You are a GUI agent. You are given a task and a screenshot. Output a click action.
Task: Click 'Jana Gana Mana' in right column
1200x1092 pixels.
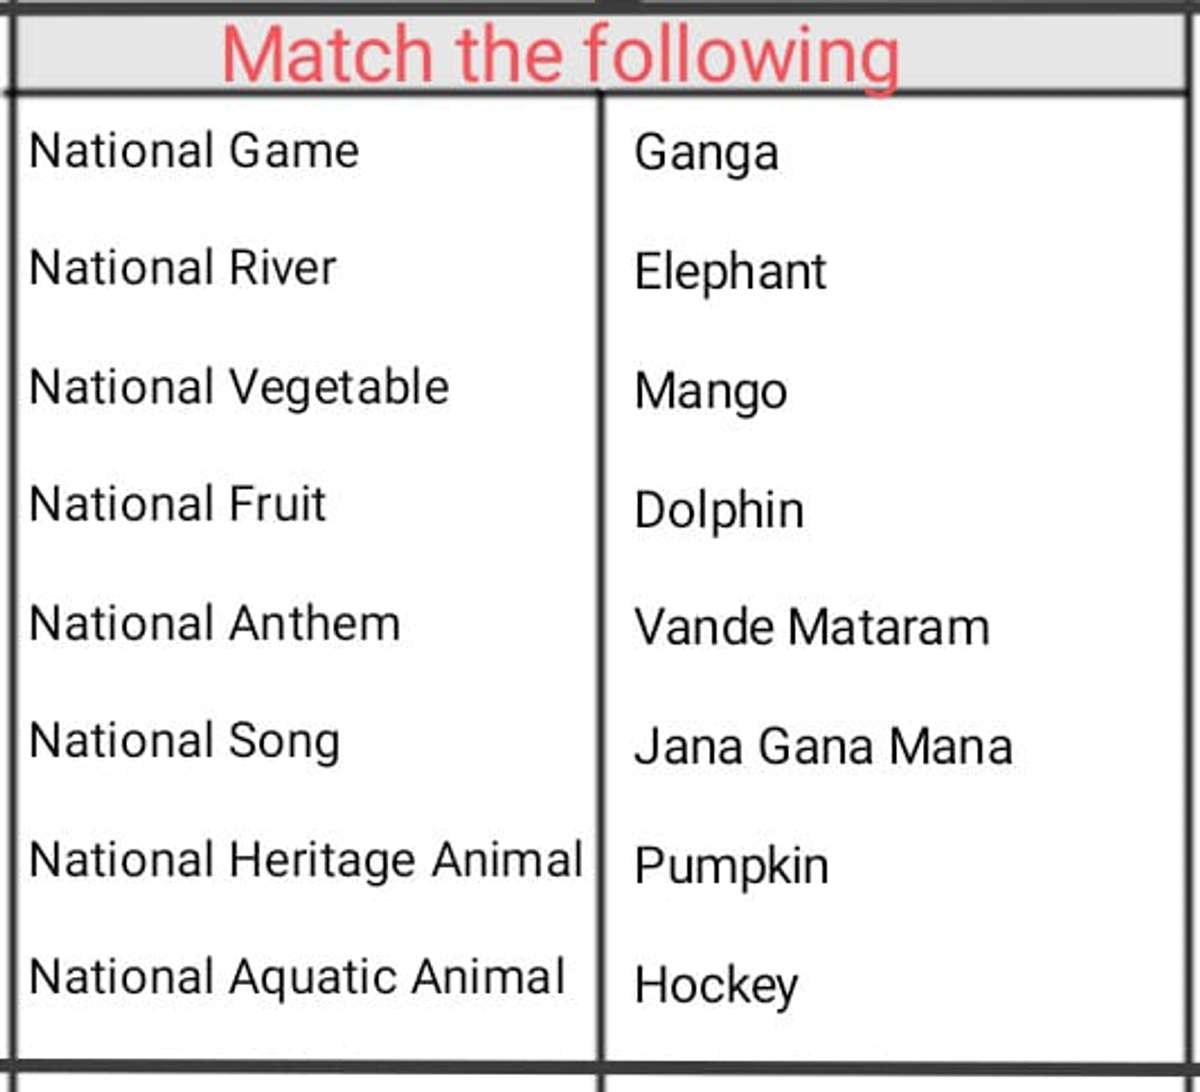(823, 747)
